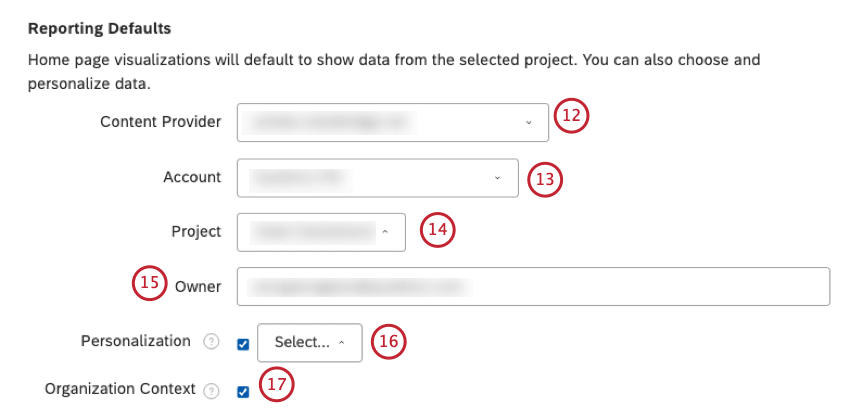Open the Content Provider dropdown
This screenshot has height=420, width=850.
pos(393,123)
